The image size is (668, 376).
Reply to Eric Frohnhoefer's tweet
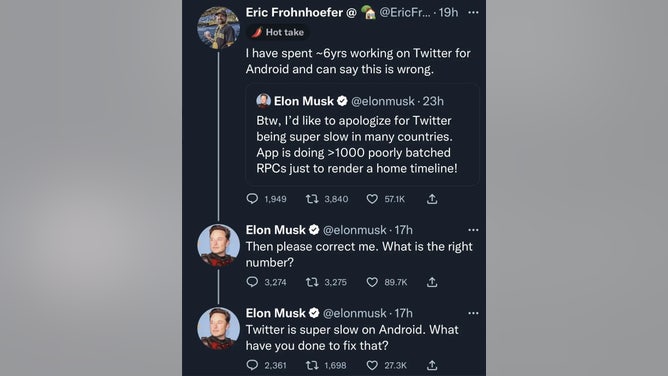(252, 199)
